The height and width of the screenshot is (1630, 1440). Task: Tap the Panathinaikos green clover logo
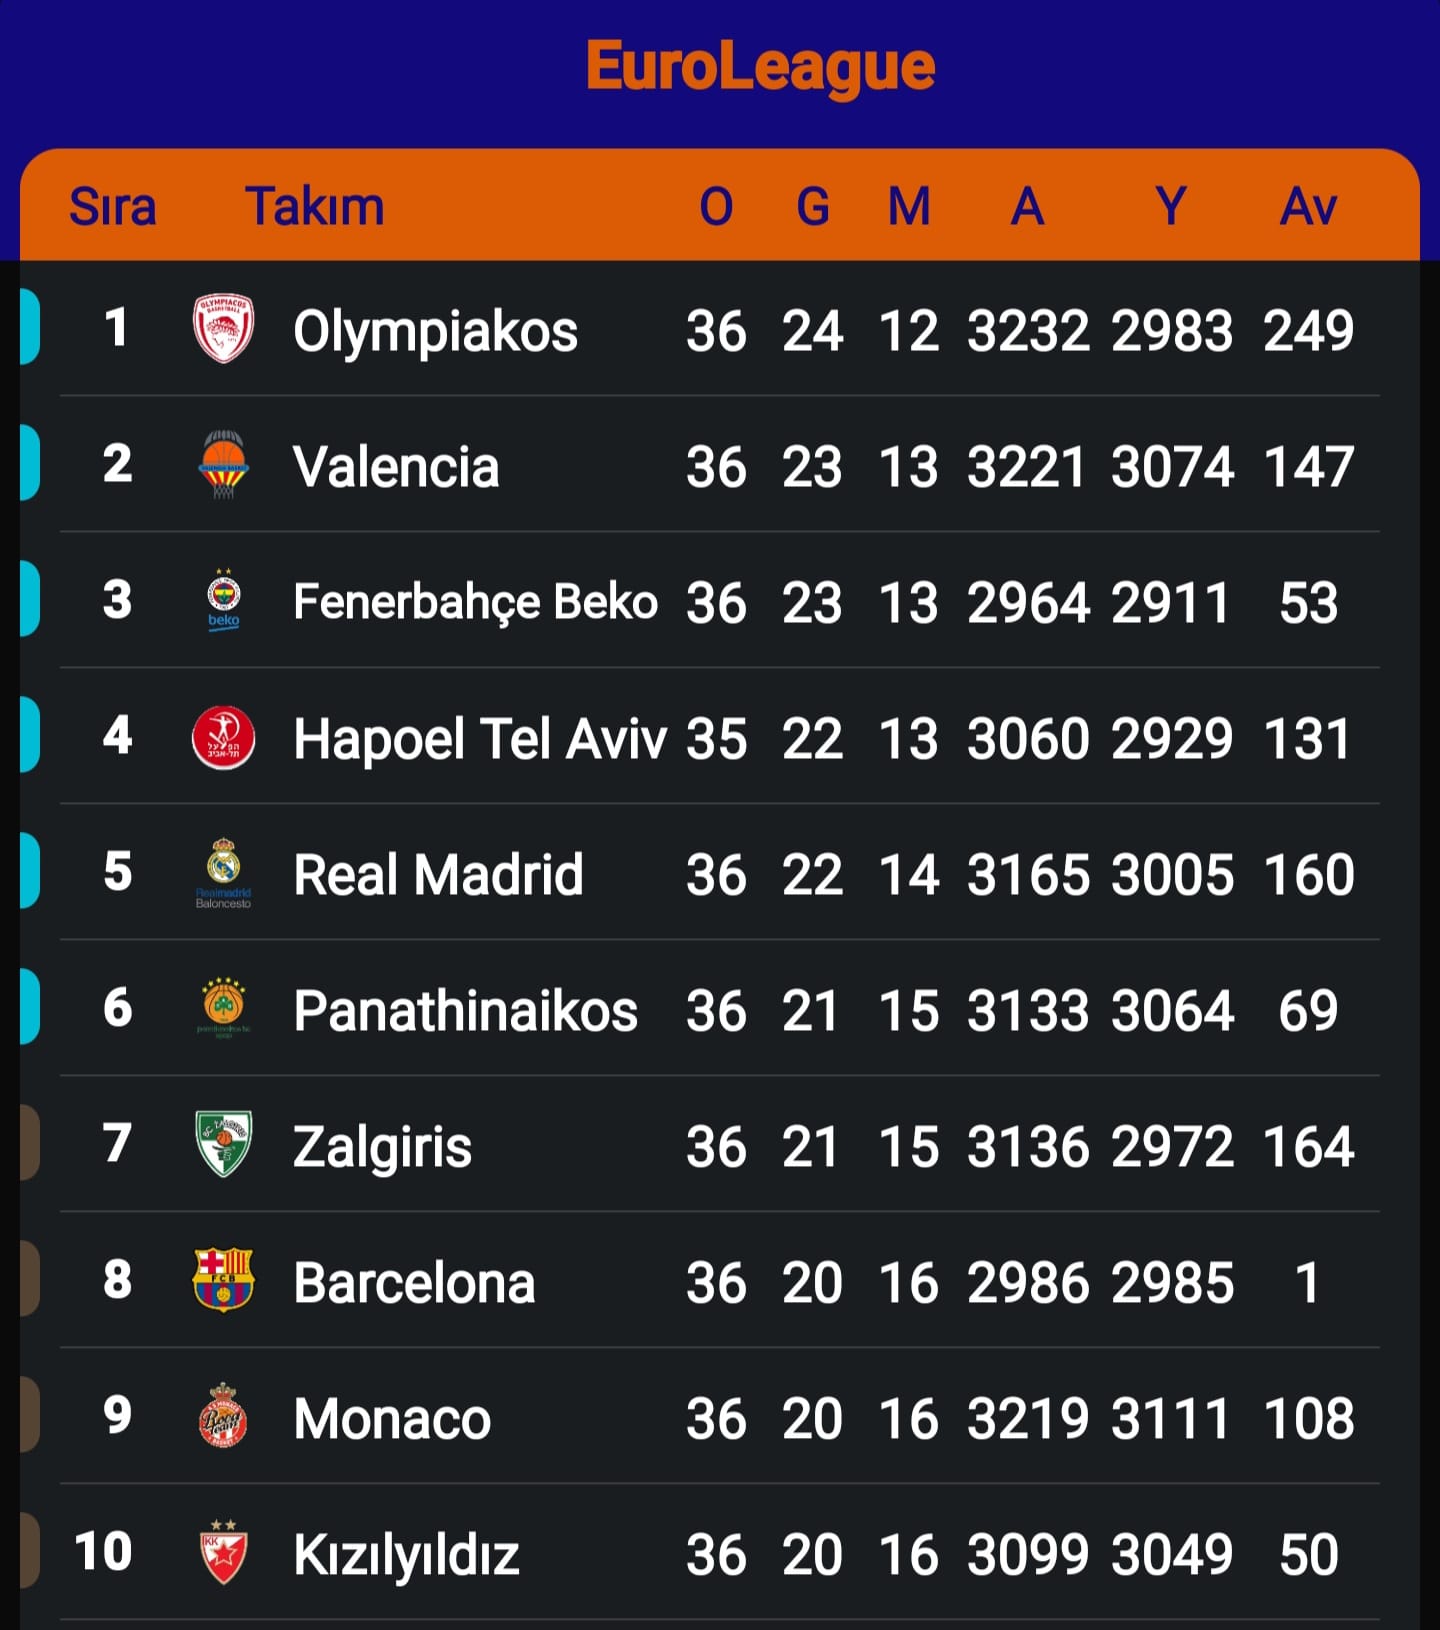[223, 1008]
